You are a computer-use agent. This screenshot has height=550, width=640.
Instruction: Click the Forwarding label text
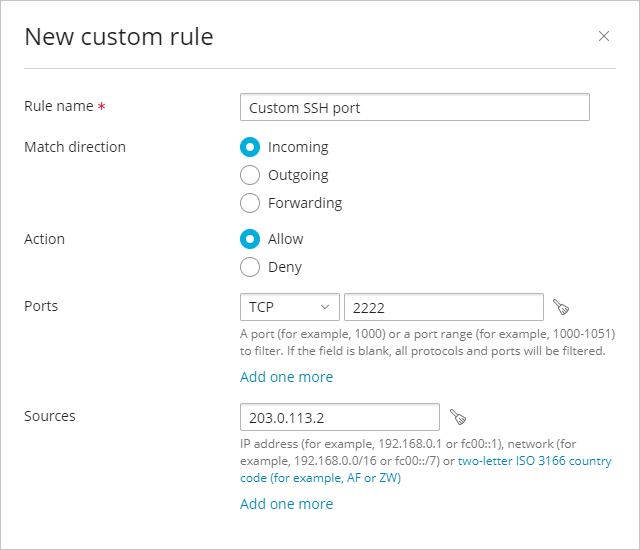click(305, 203)
